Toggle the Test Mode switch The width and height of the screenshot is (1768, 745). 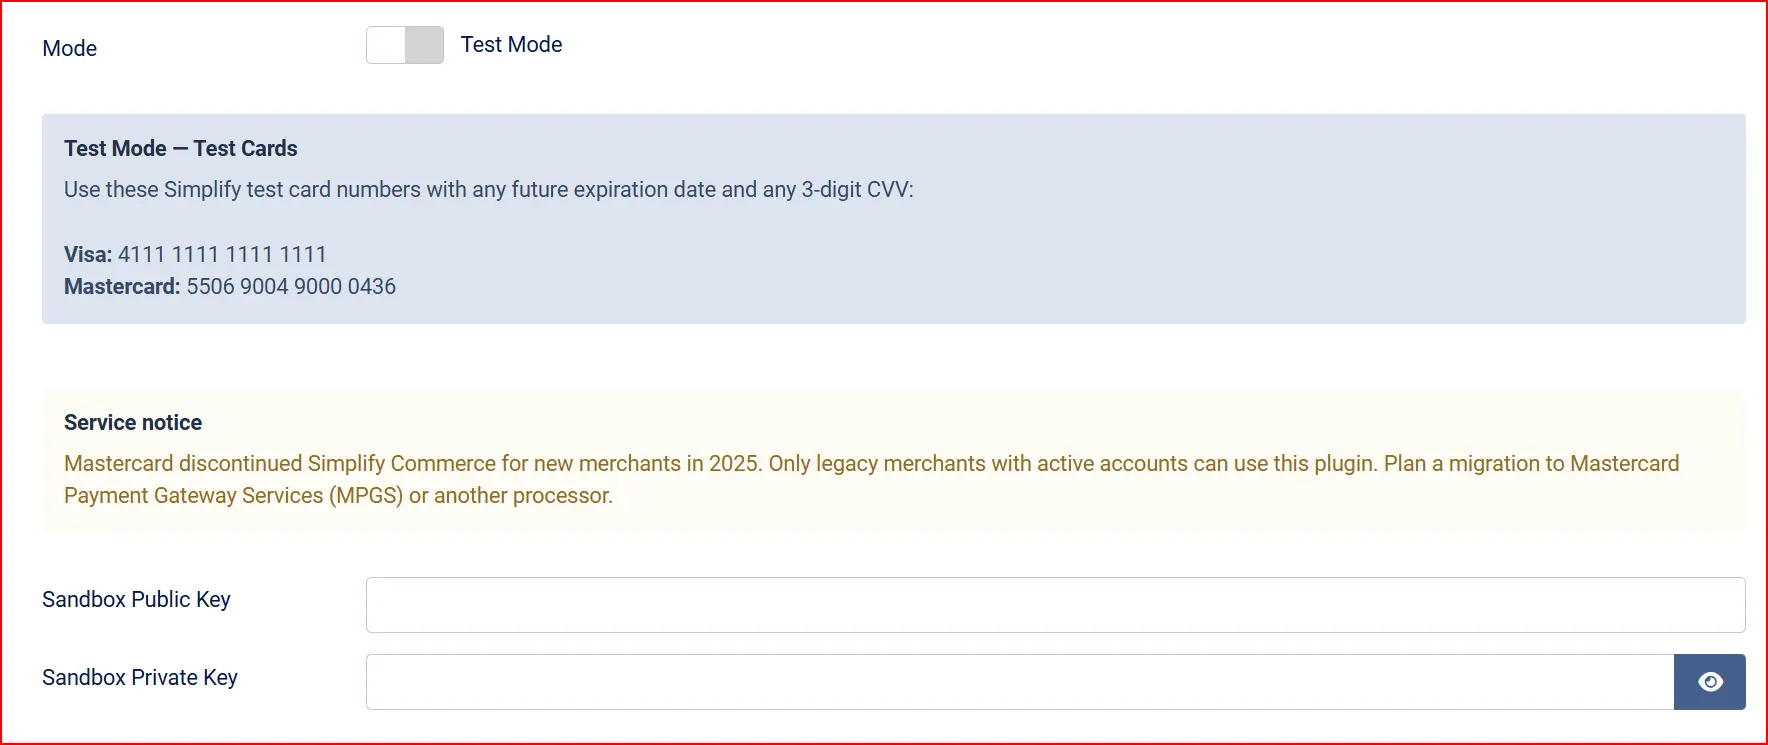[x=405, y=45]
